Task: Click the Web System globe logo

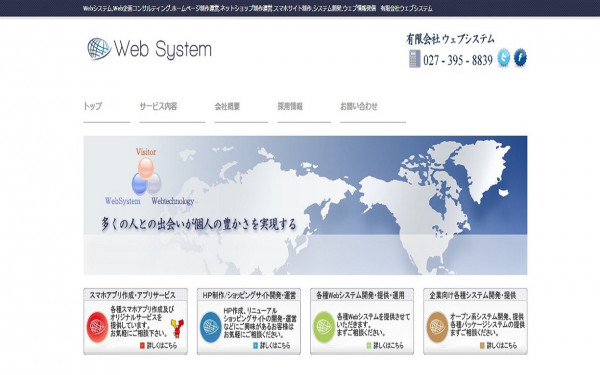Action: [x=99, y=49]
